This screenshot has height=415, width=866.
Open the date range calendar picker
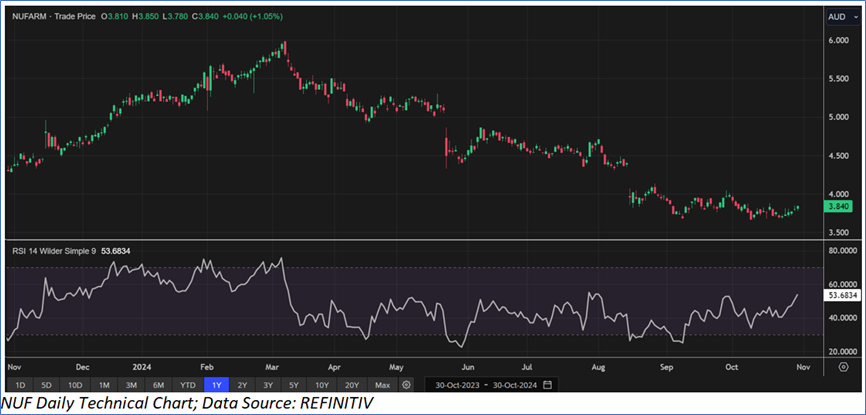[547, 385]
